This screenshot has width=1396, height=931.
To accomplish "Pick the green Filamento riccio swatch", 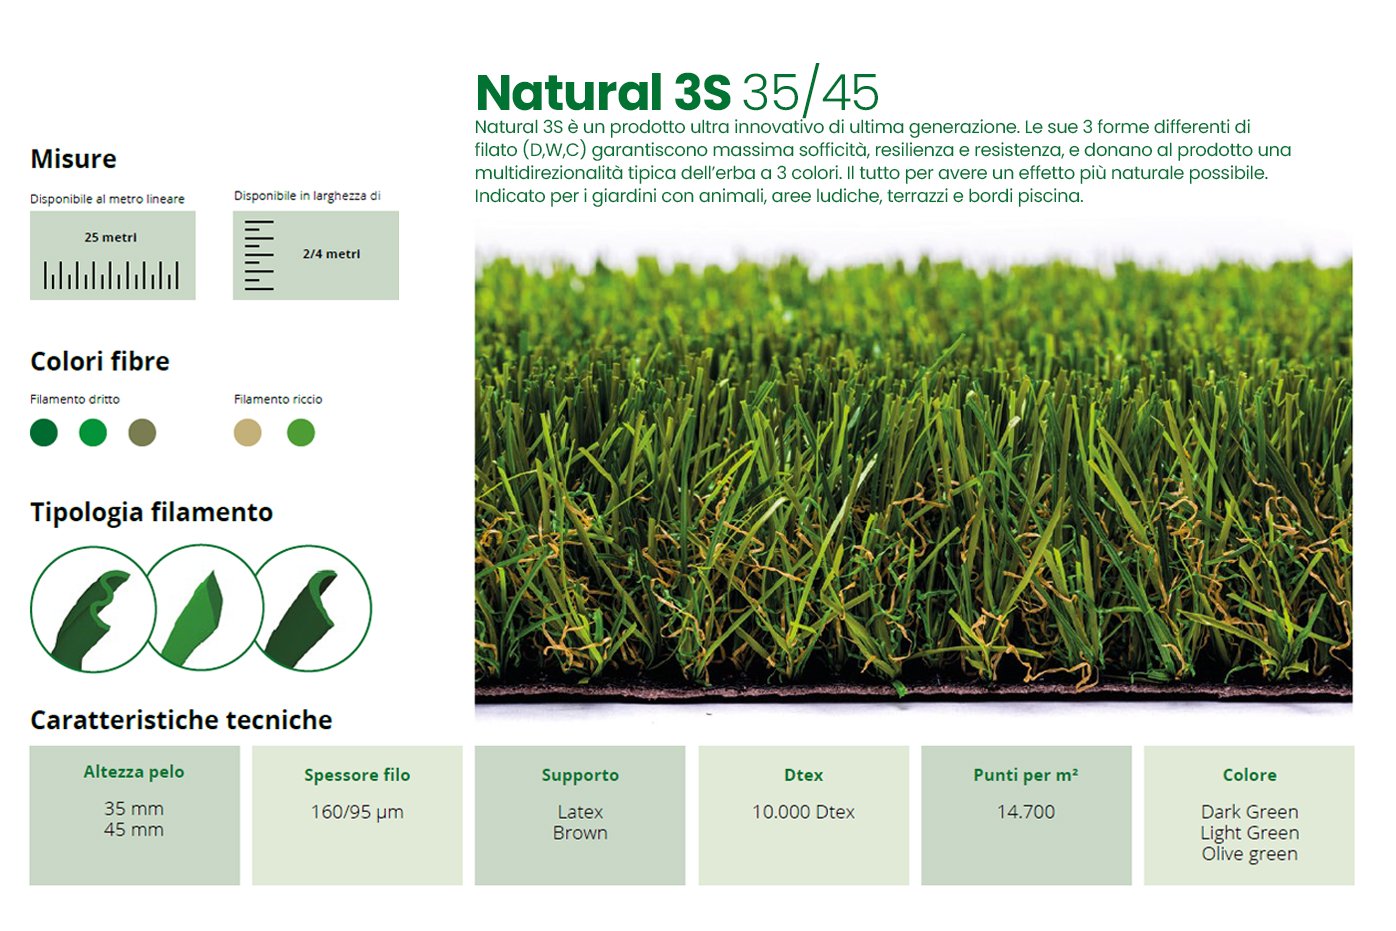I will 301,433.
